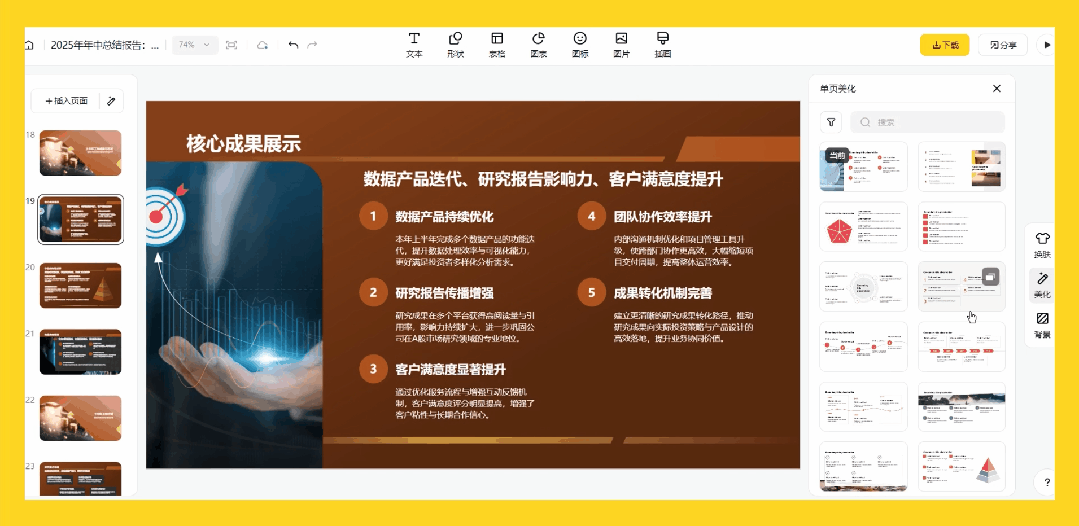Open the filter icon in 单页美化 panel
1079x526 pixels.
(x=831, y=123)
